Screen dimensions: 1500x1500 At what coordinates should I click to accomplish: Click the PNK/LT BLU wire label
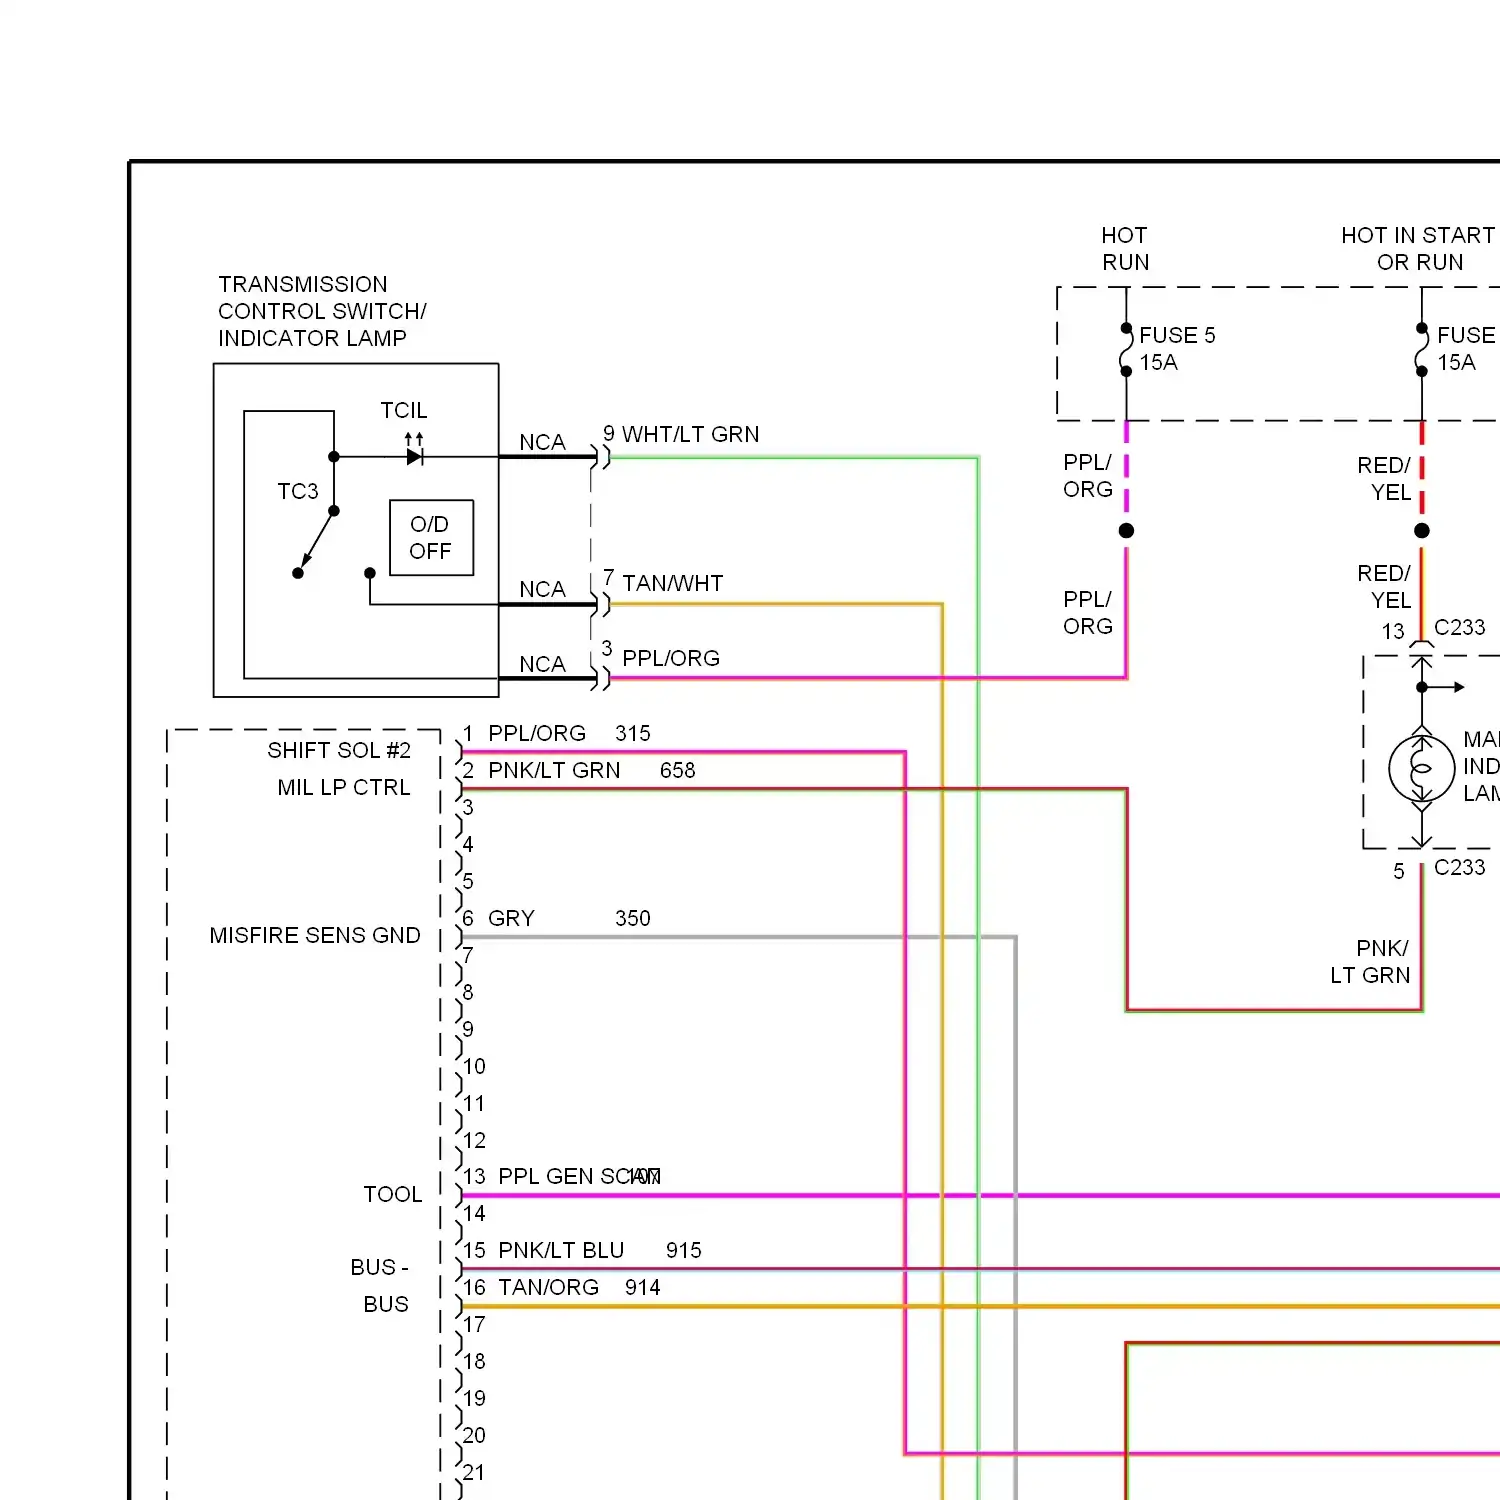[x=561, y=1250]
